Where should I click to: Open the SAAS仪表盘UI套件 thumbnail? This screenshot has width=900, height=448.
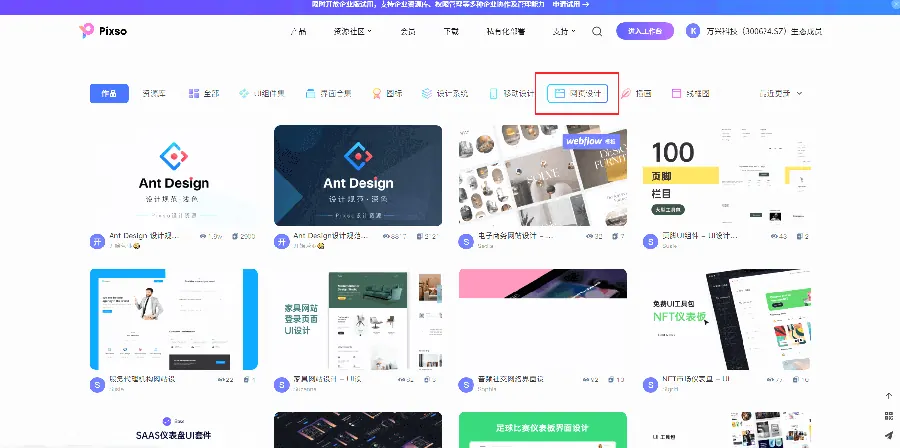[x=174, y=430]
